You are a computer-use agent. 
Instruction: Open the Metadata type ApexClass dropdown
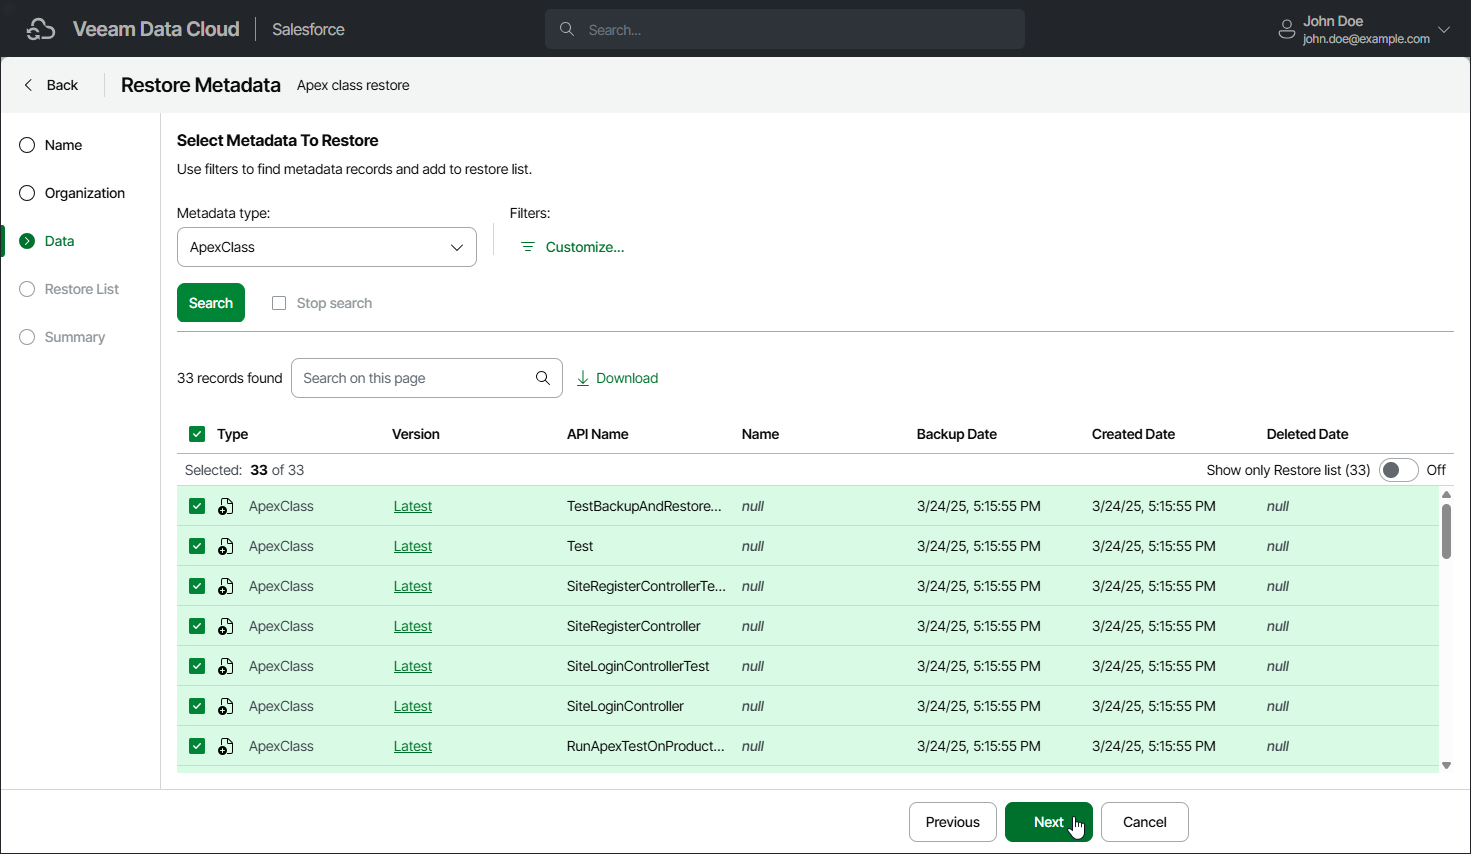(327, 247)
